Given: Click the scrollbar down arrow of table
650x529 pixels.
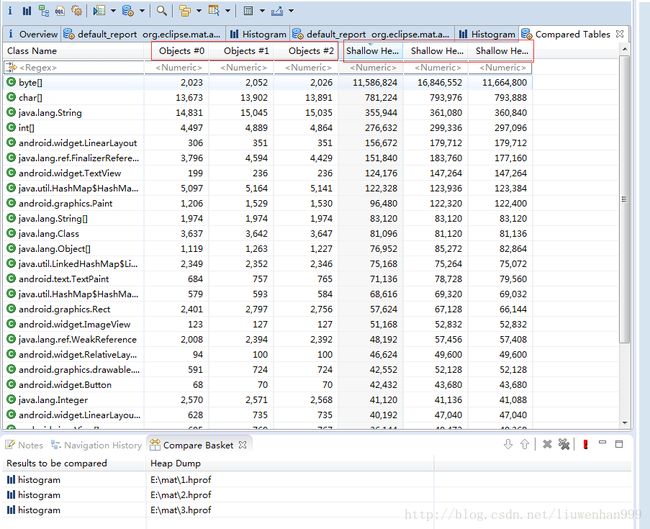Looking at the screenshot, I should point(625,422).
